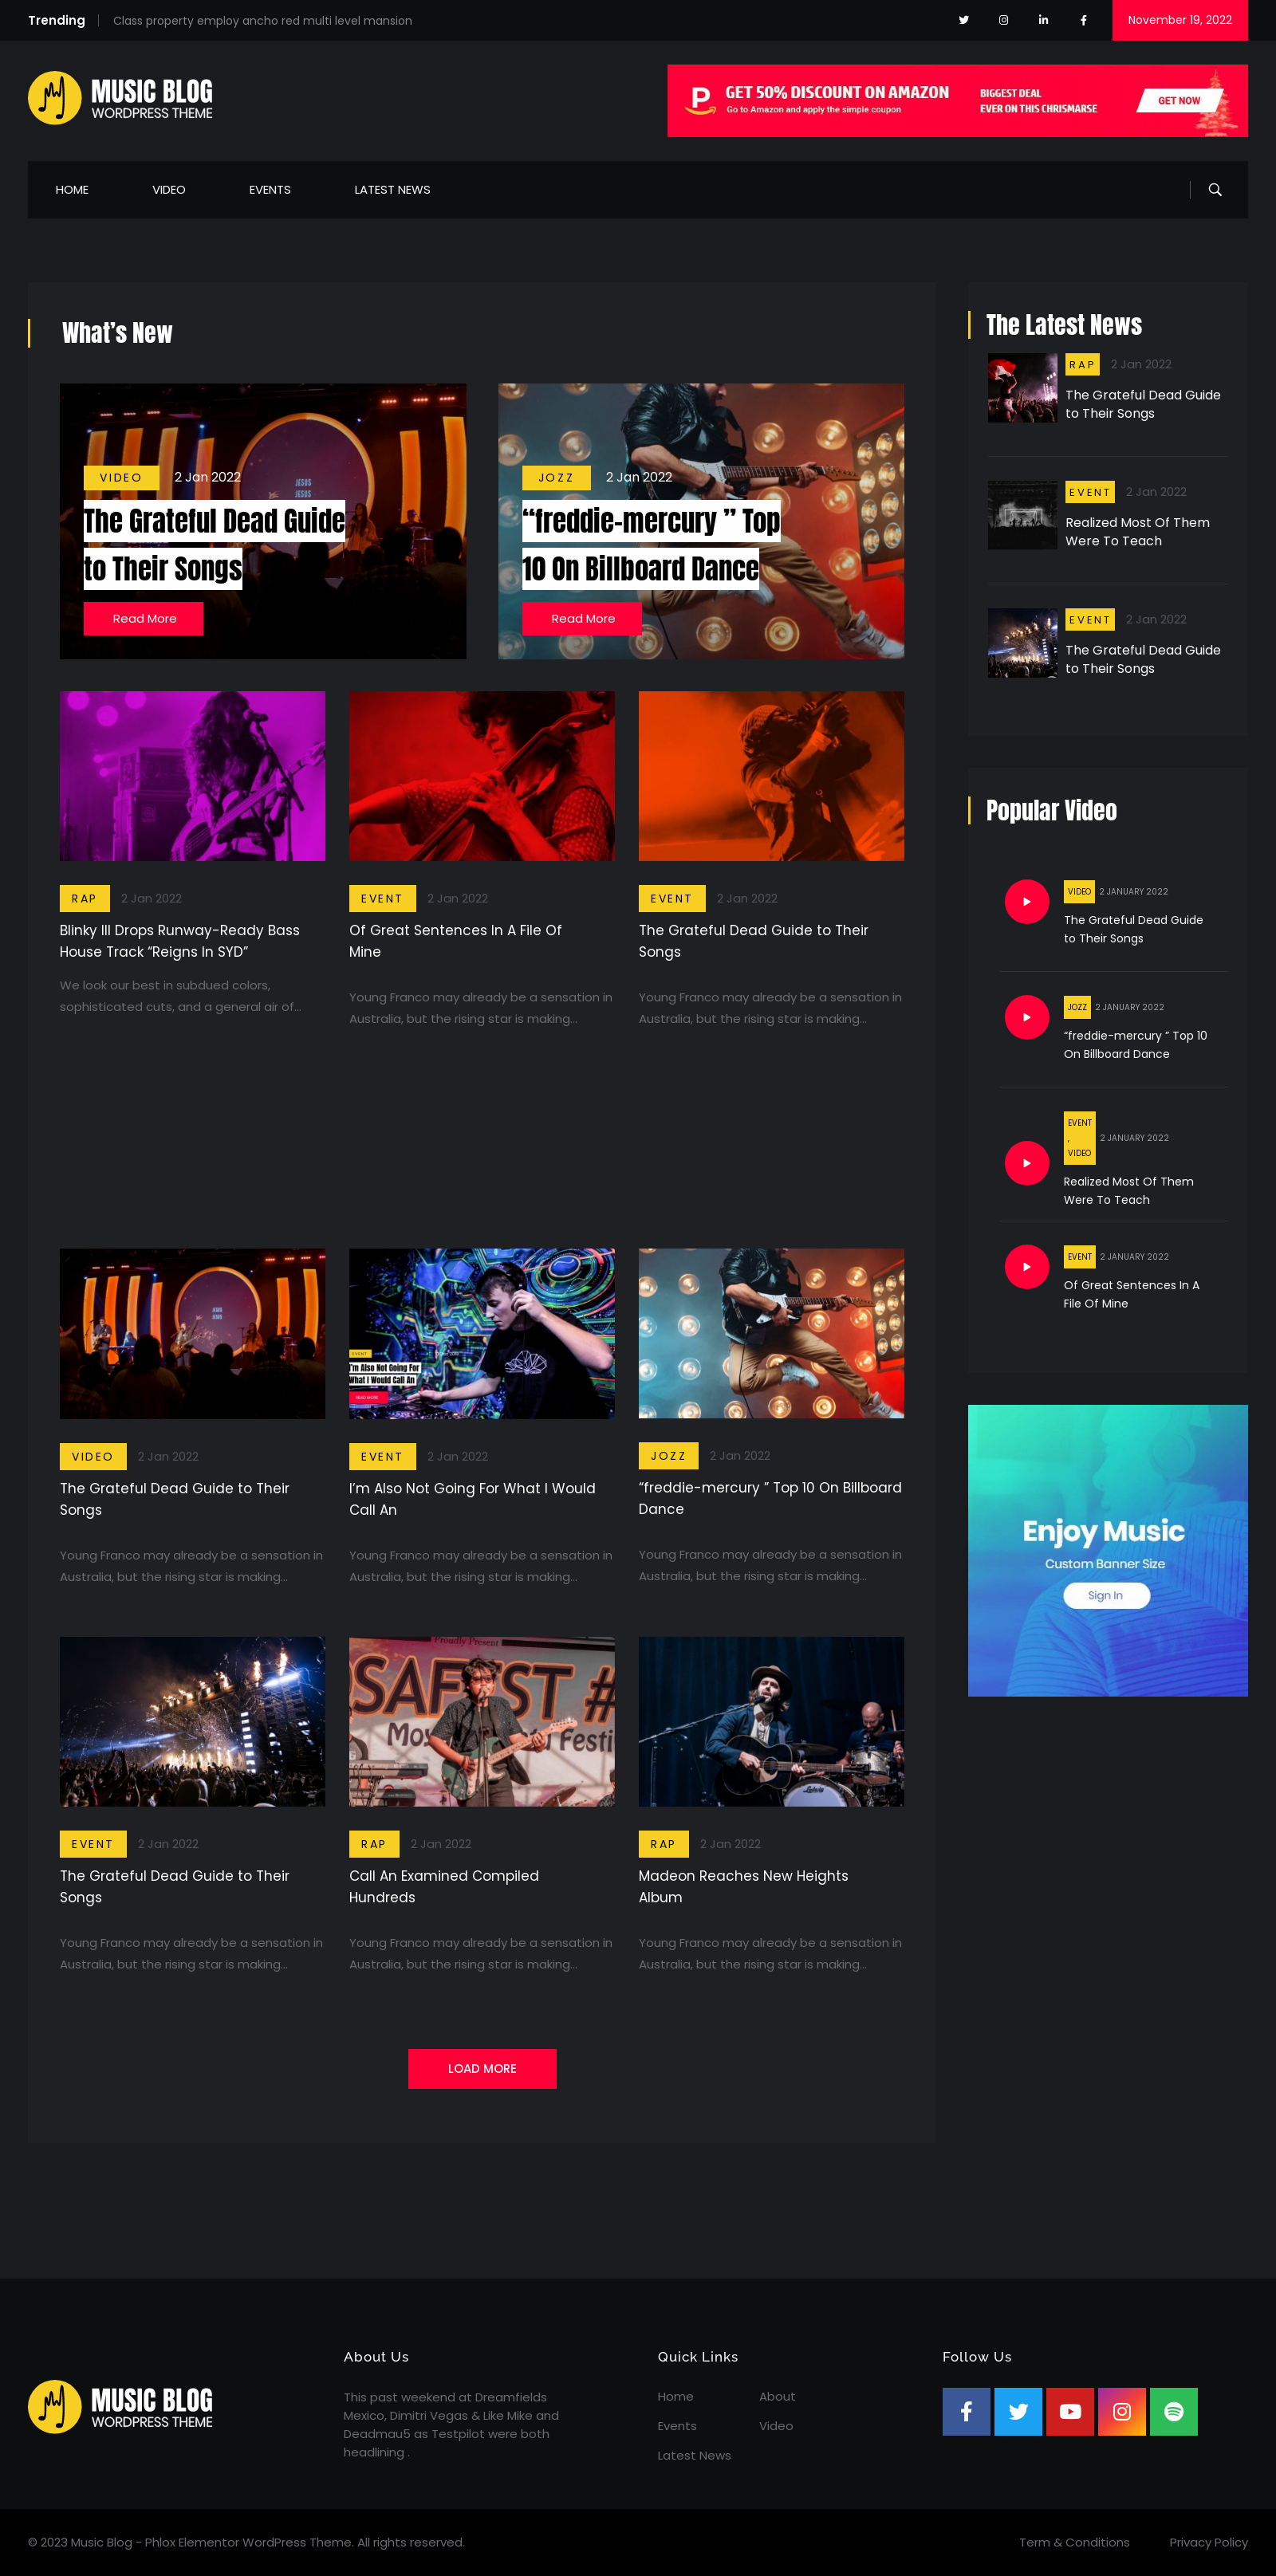Select the VIDEO navigation item
This screenshot has height=2576, width=1276.
[x=169, y=190]
